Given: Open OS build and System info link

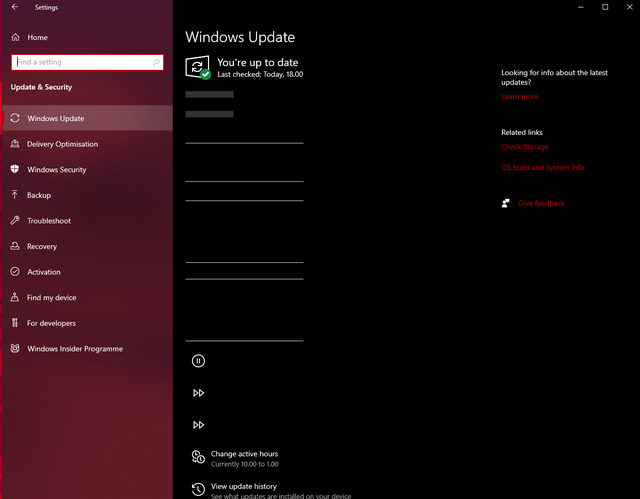Looking at the screenshot, I should pos(542,168).
